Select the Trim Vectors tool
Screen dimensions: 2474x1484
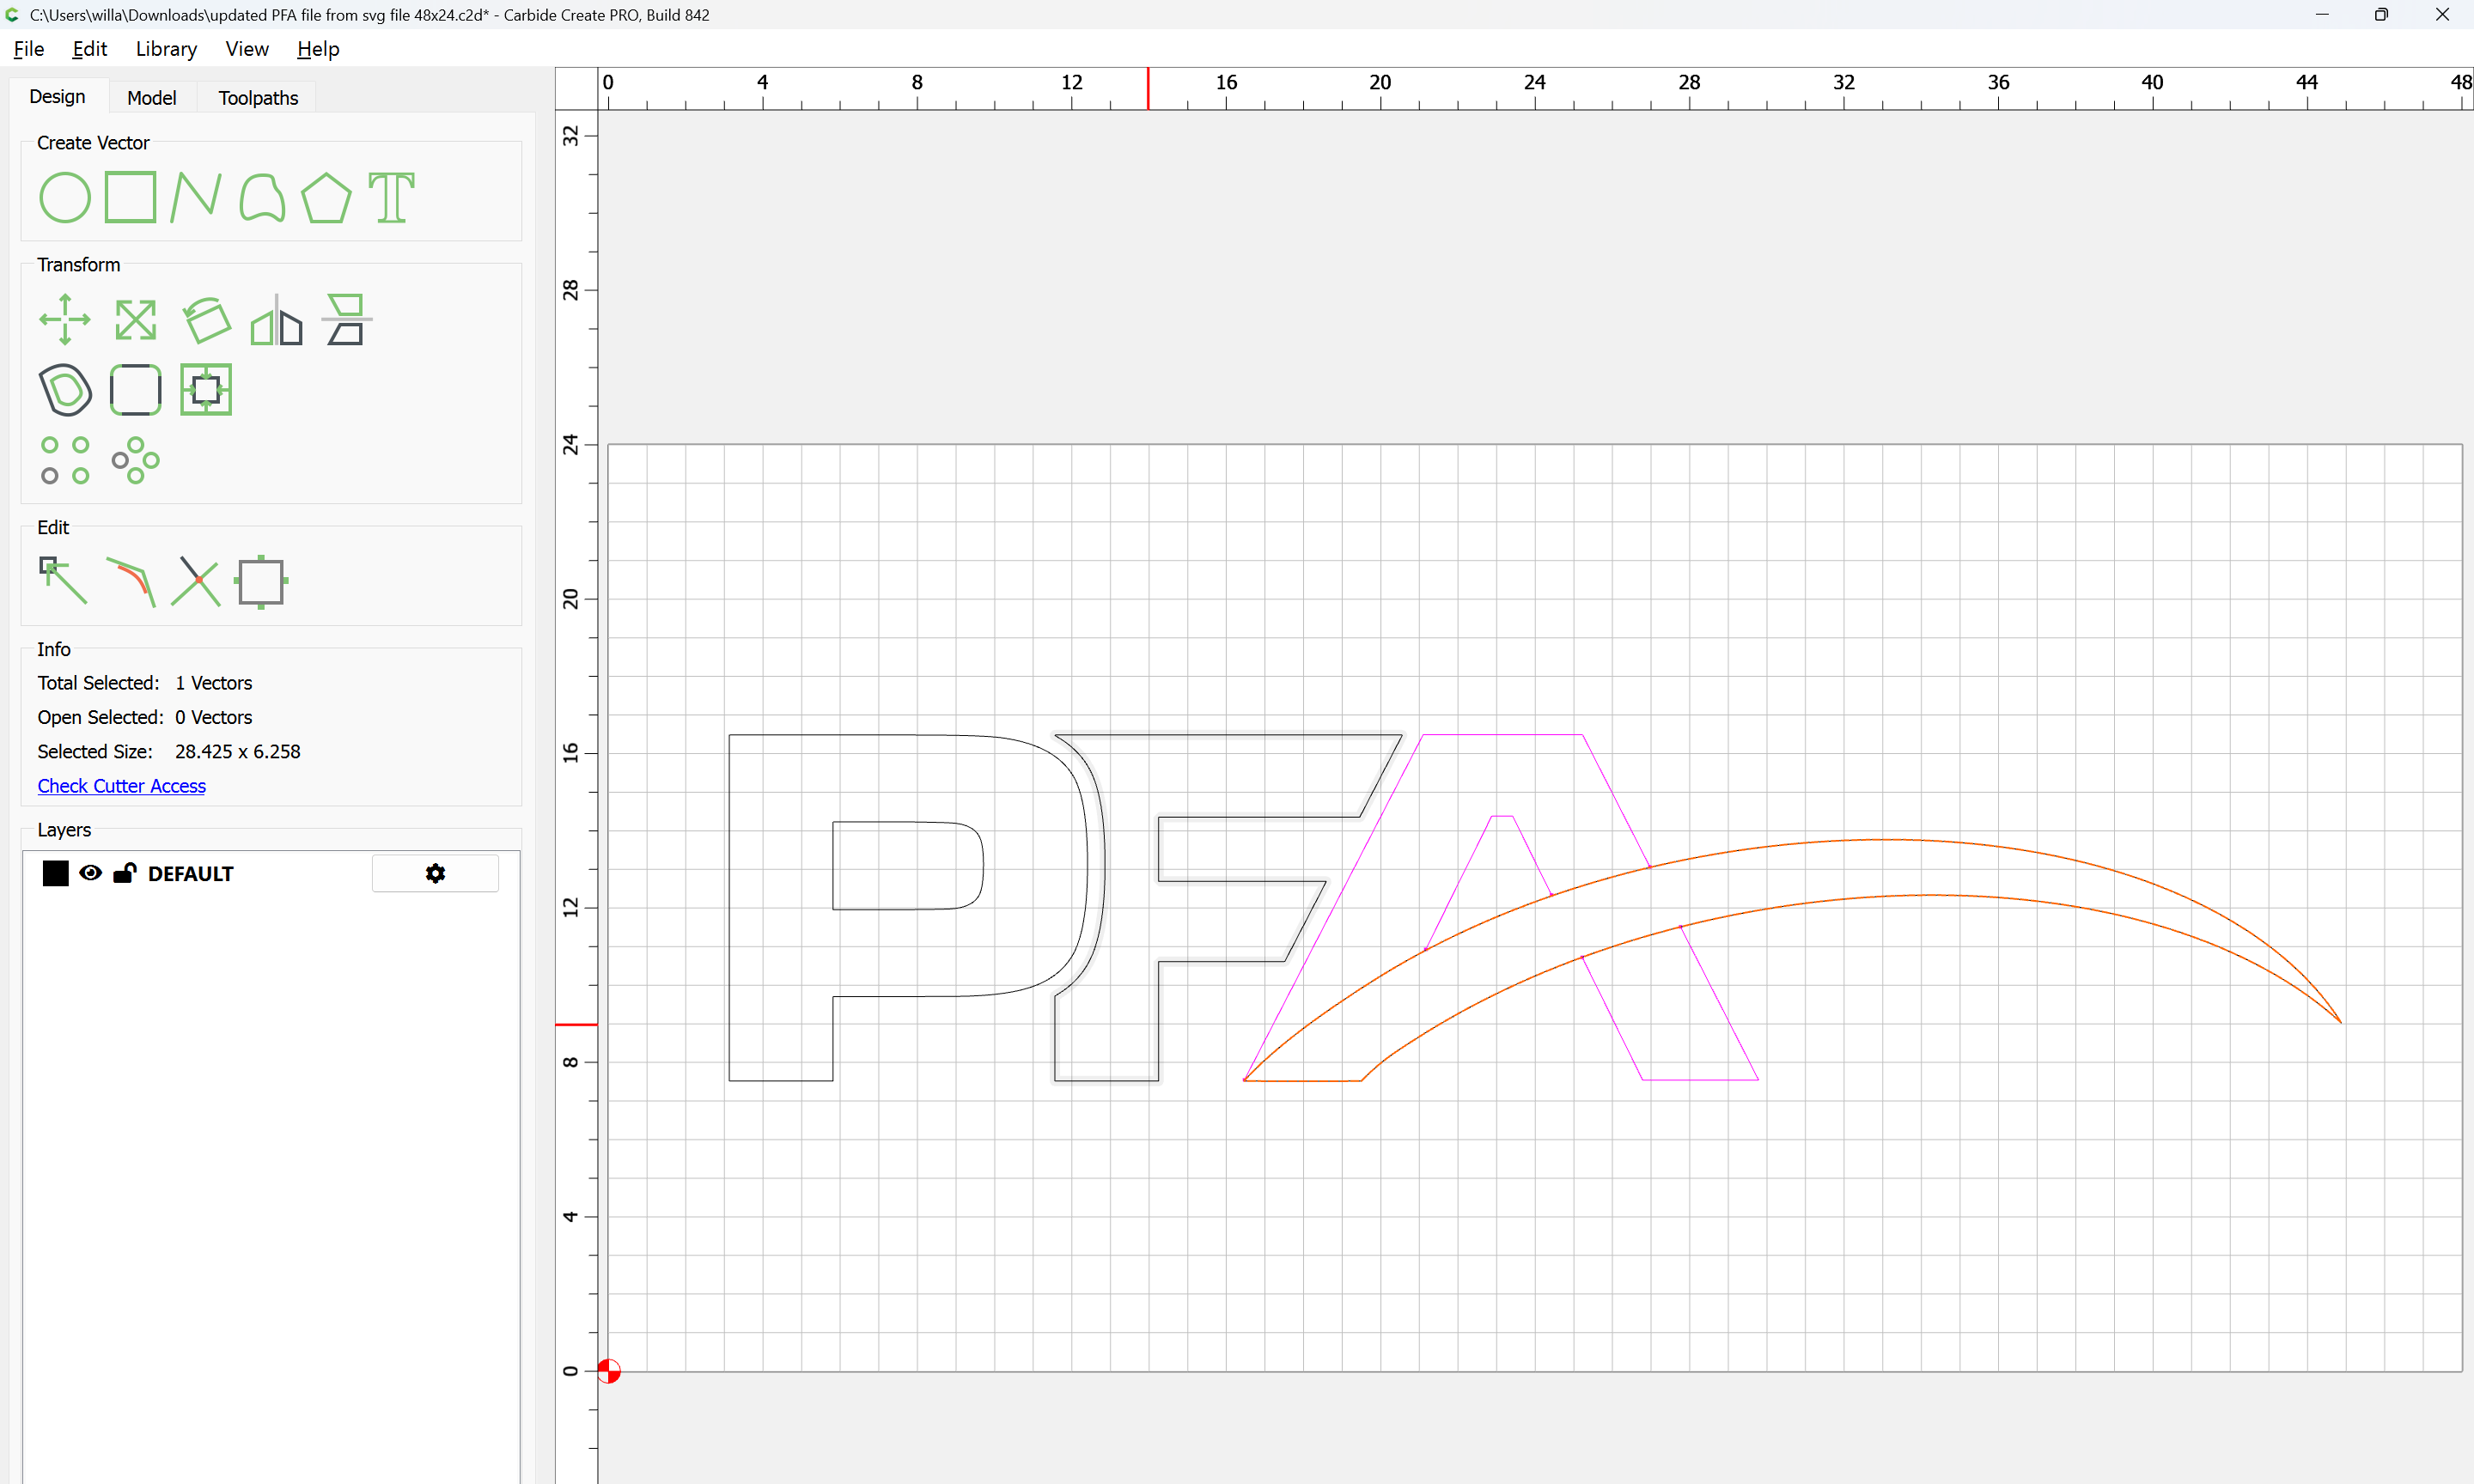(x=195, y=581)
